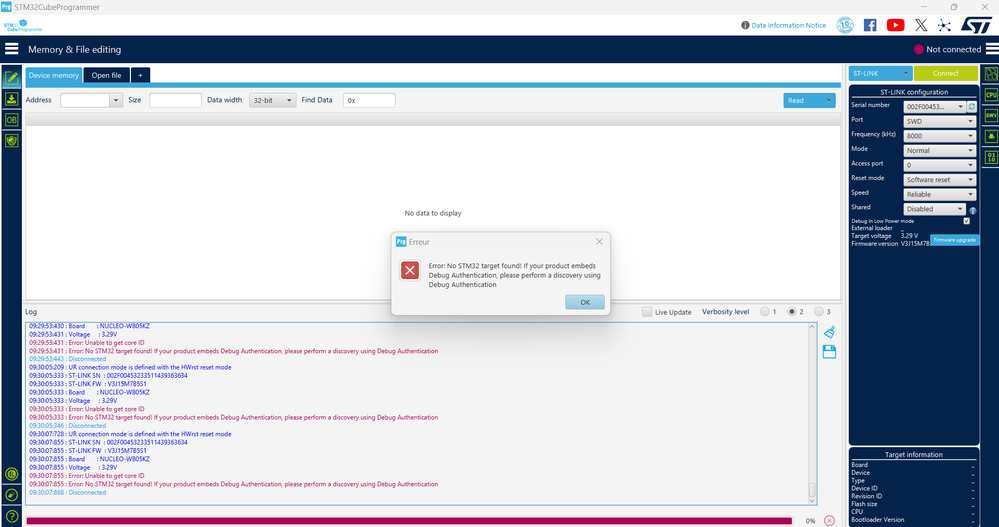The image size is (999, 527).
Task: Open the Address dropdown
Action: point(116,100)
